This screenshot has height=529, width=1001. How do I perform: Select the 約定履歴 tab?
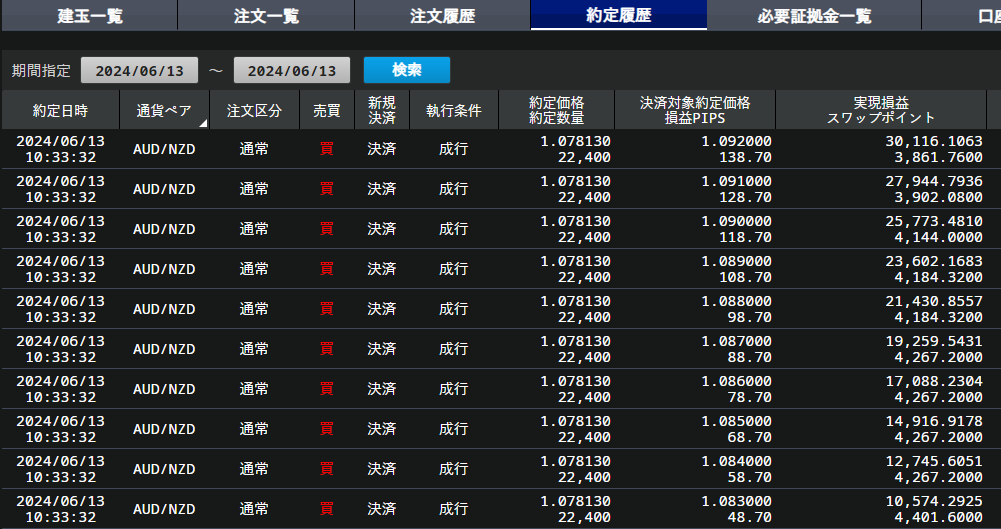(619, 15)
